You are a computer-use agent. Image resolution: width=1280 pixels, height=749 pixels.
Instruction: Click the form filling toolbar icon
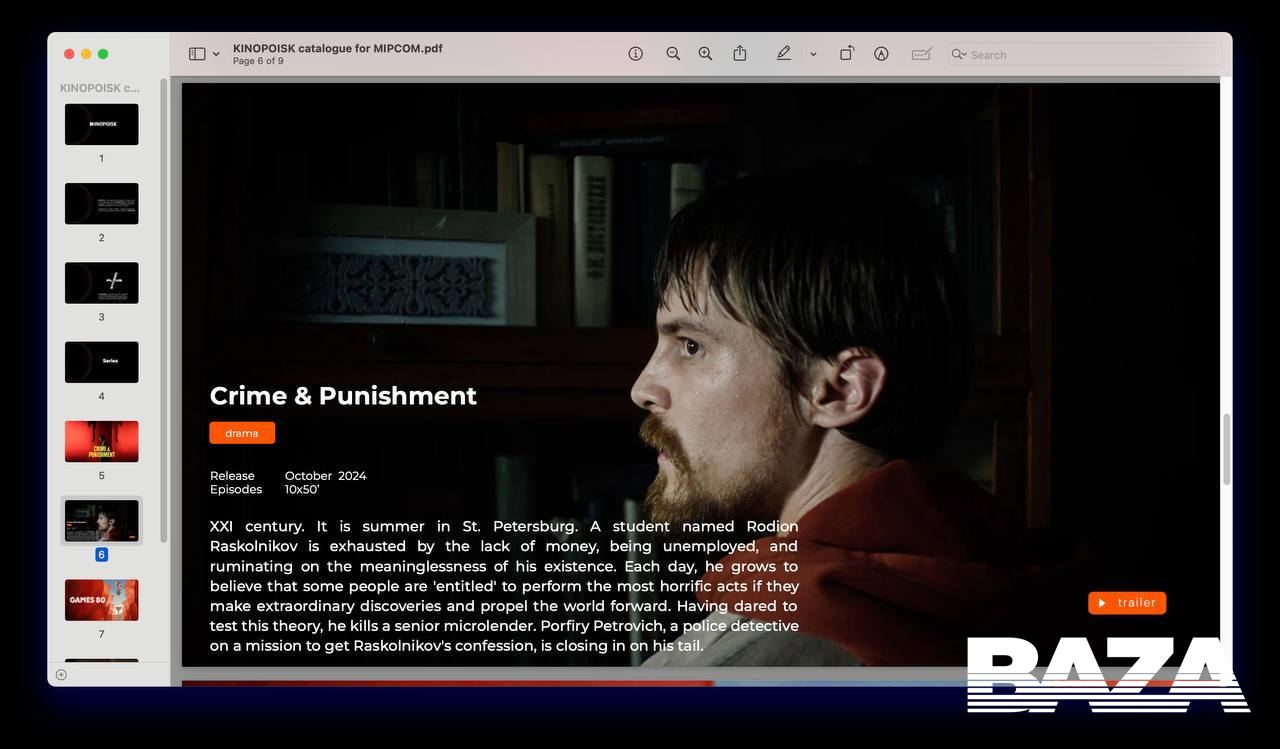click(x=921, y=54)
